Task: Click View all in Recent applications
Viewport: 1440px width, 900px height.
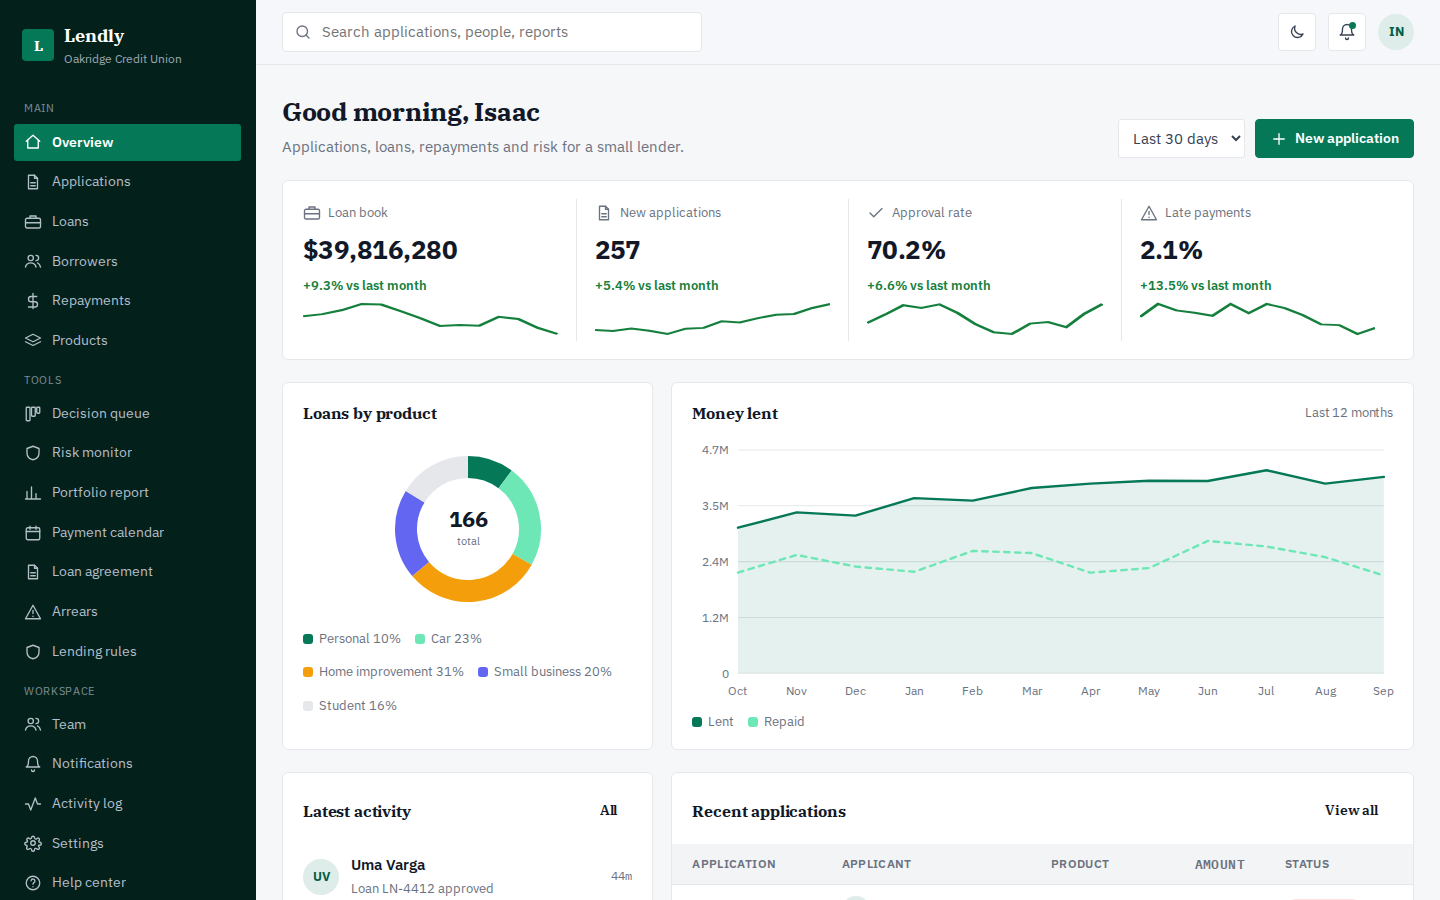Action: point(1351,810)
